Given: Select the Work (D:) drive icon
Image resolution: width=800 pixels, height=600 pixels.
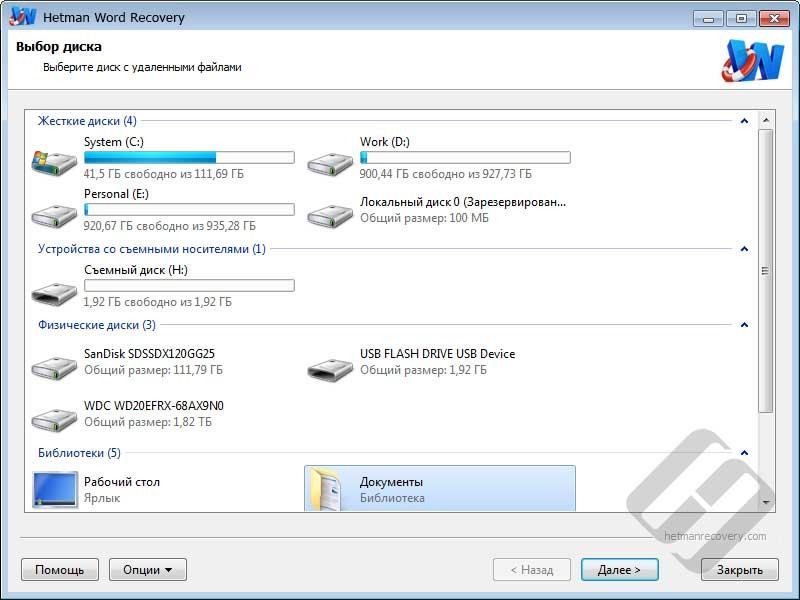Looking at the screenshot, I should (x=330, y=163).
